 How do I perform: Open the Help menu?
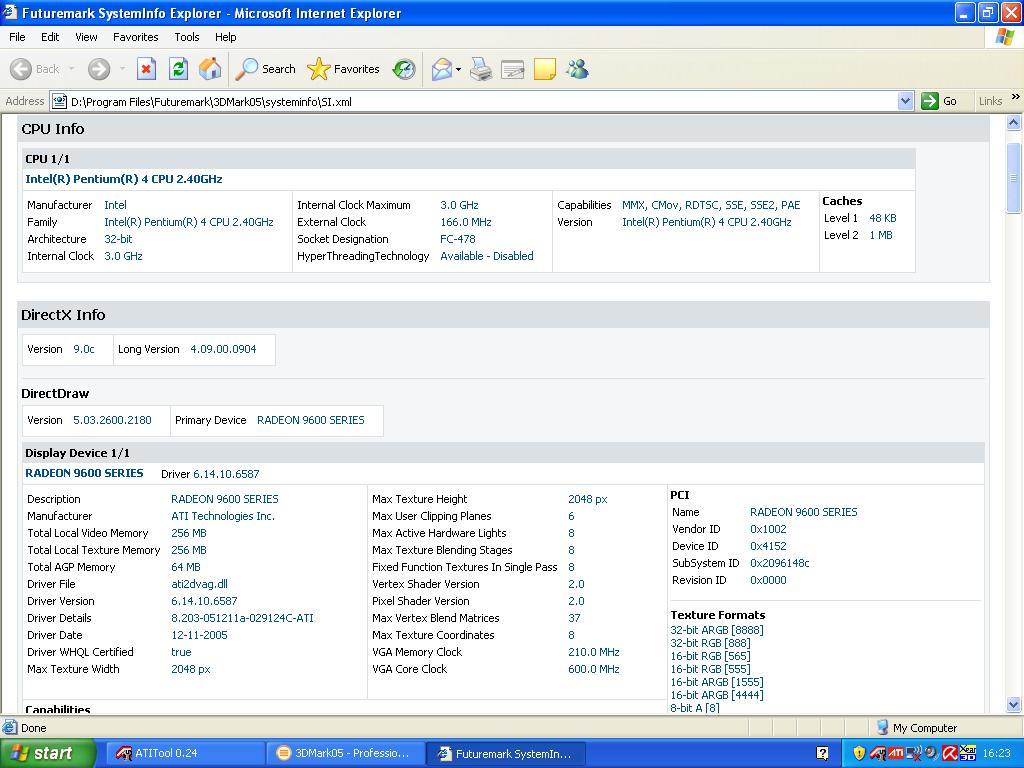pos(225,37)
